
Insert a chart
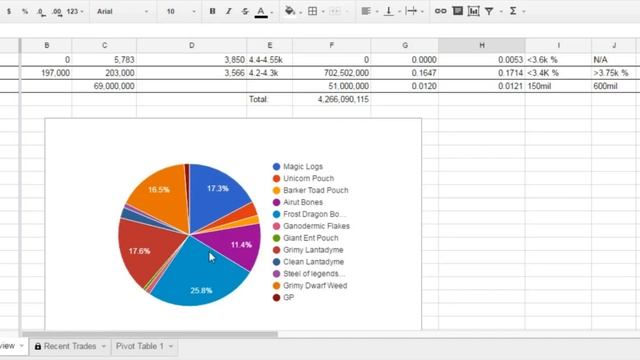click(x=473, y=11)
